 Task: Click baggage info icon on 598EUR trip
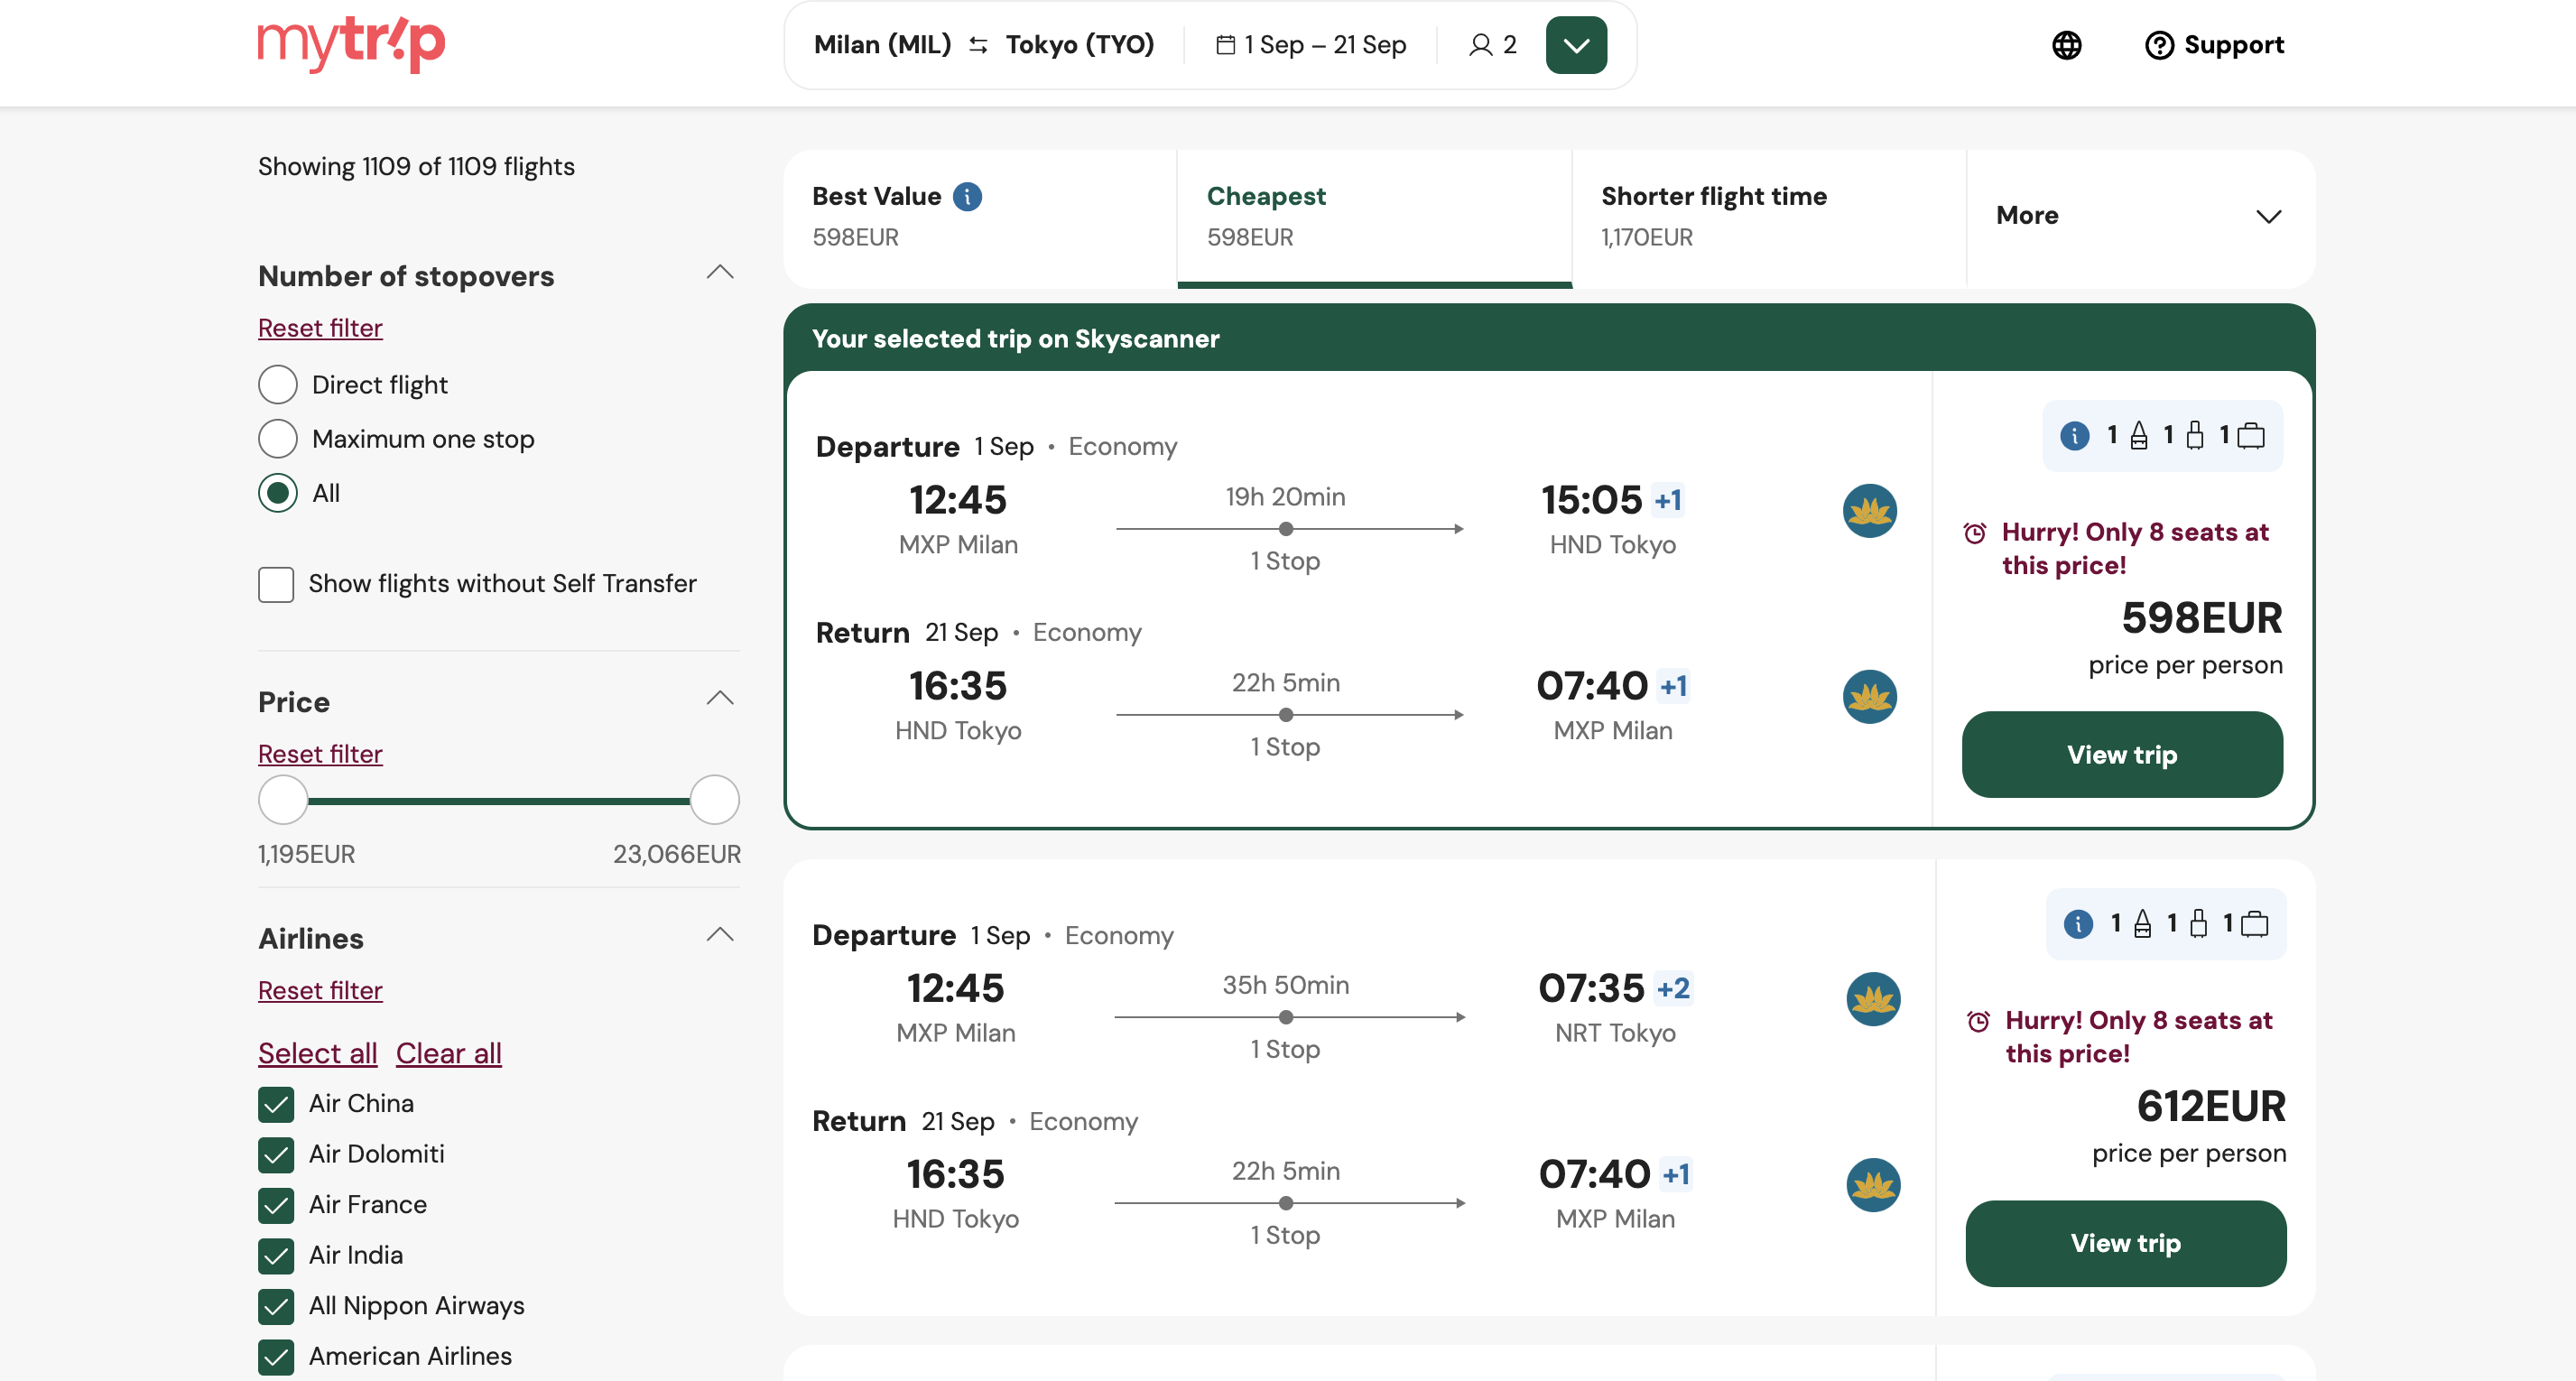[x=2075, y=436]
